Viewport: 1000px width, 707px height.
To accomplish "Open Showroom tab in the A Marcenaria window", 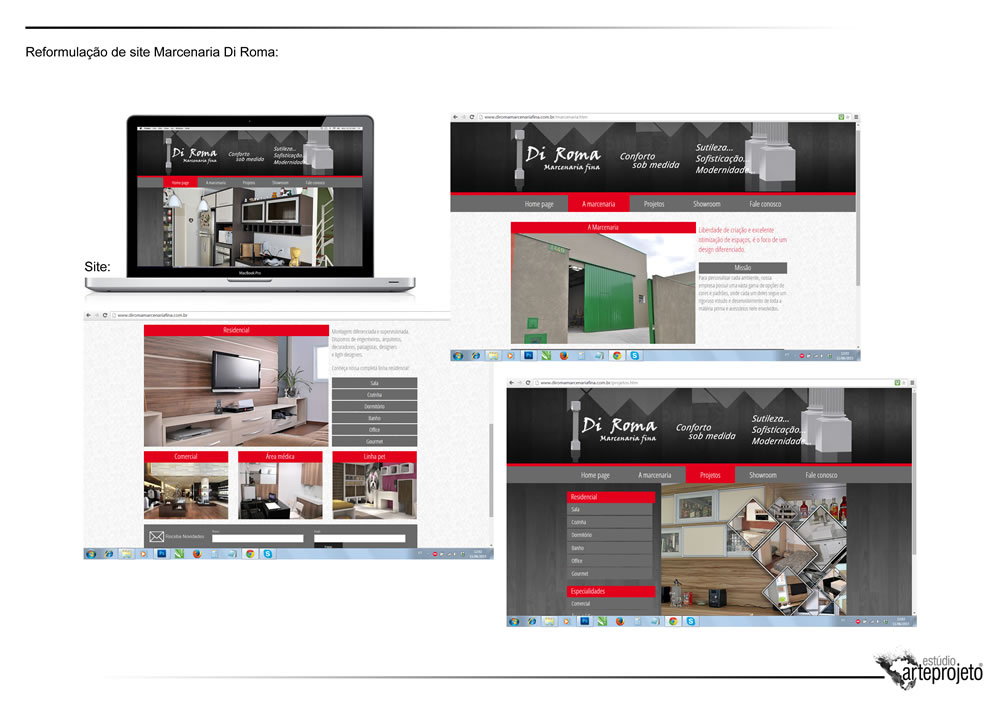I will point(707,204).
